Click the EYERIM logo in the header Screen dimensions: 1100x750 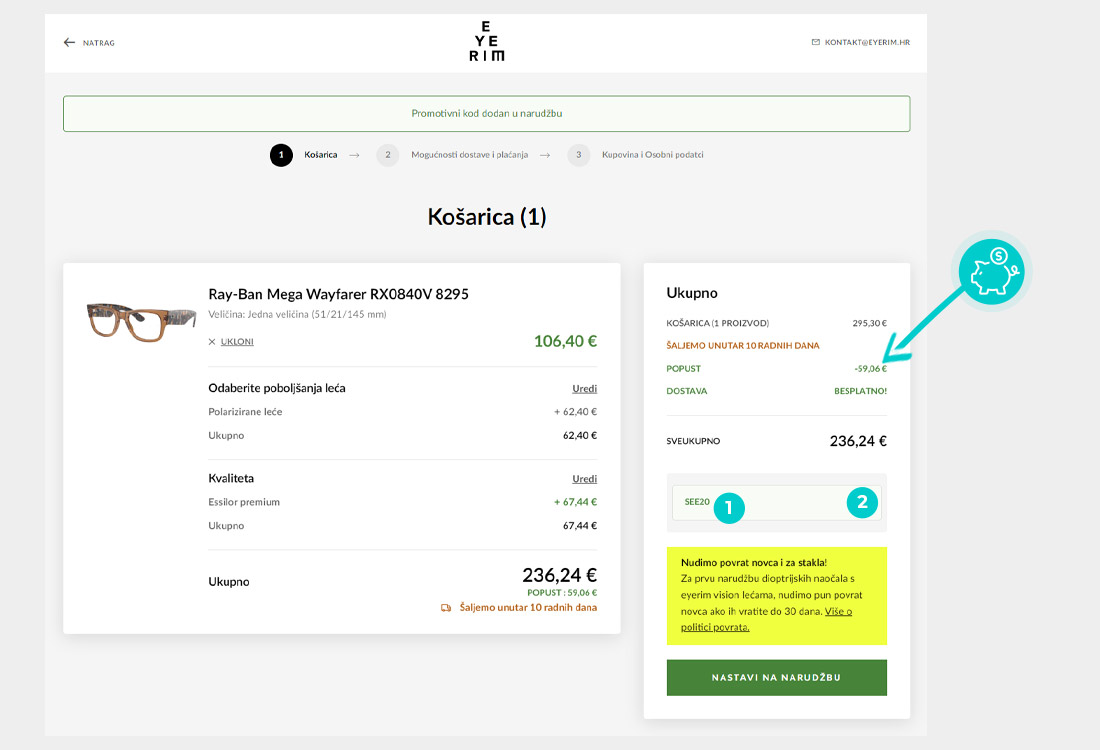tap(486, 41)
